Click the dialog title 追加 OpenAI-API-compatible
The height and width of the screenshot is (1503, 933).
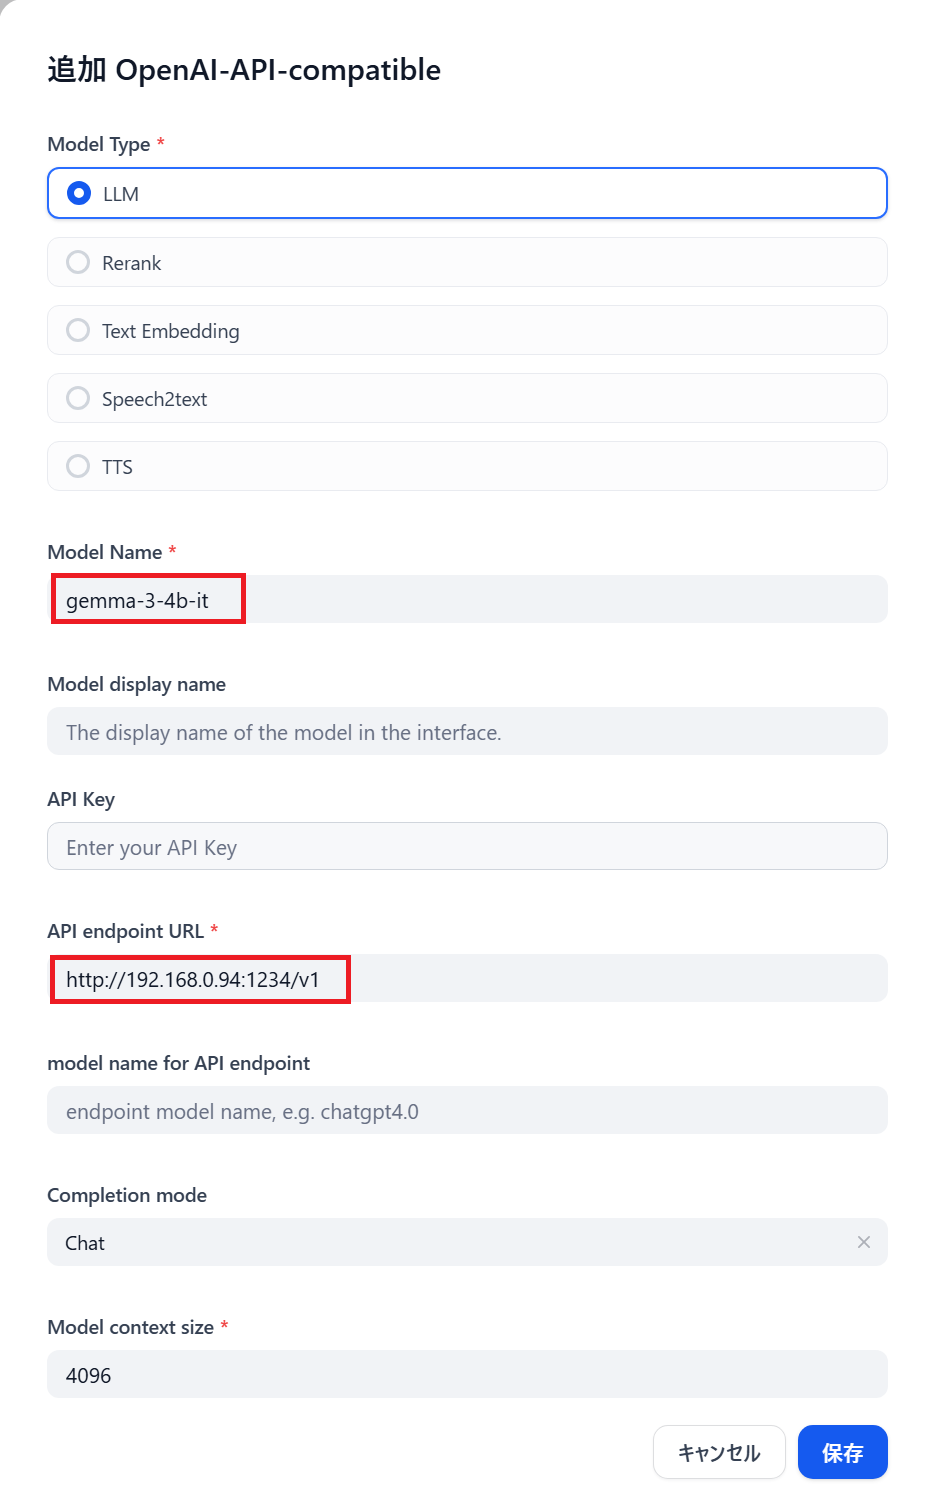(244, 70)
